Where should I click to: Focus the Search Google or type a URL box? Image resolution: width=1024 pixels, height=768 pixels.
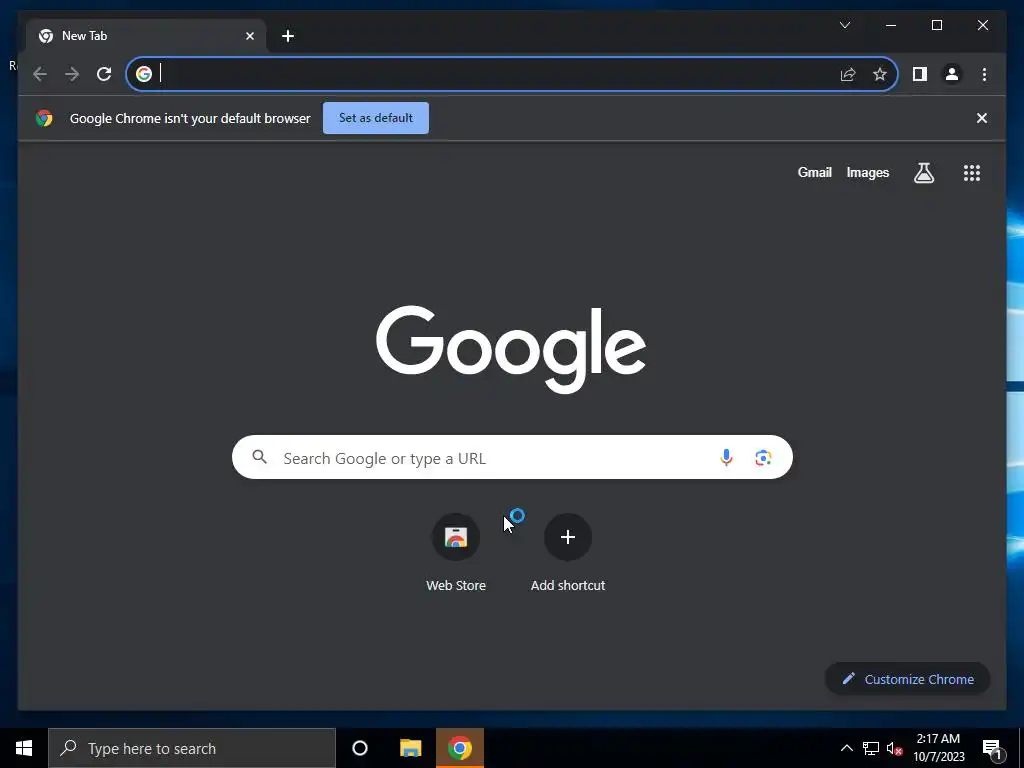click(x=512, y=457)
